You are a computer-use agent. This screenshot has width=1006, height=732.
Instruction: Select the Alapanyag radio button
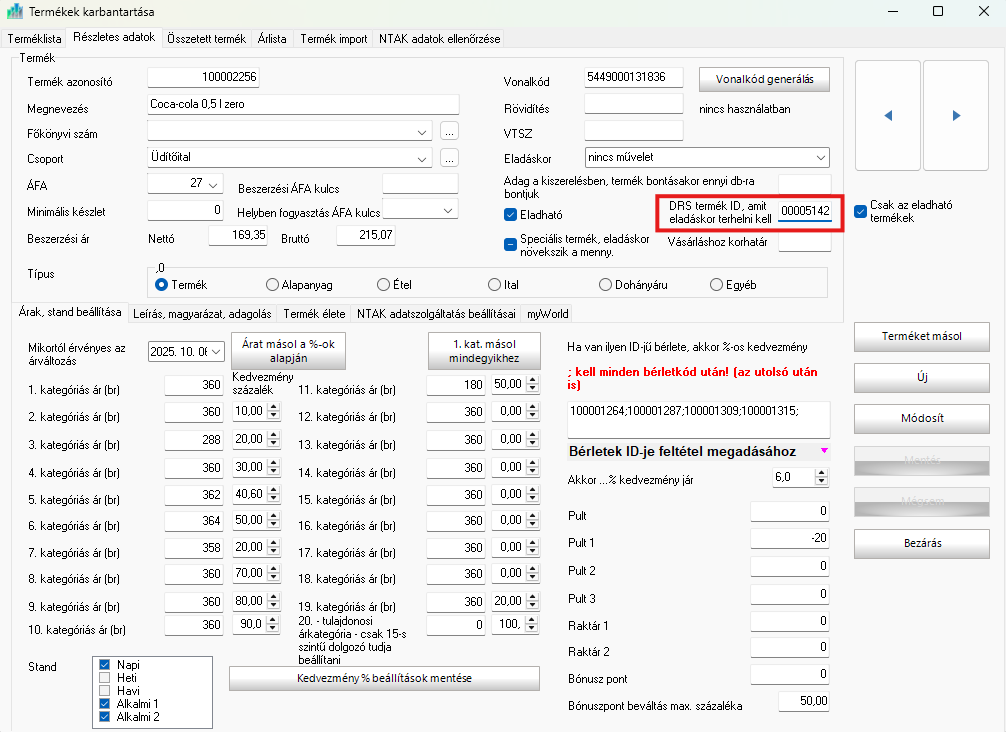[272, 285]
